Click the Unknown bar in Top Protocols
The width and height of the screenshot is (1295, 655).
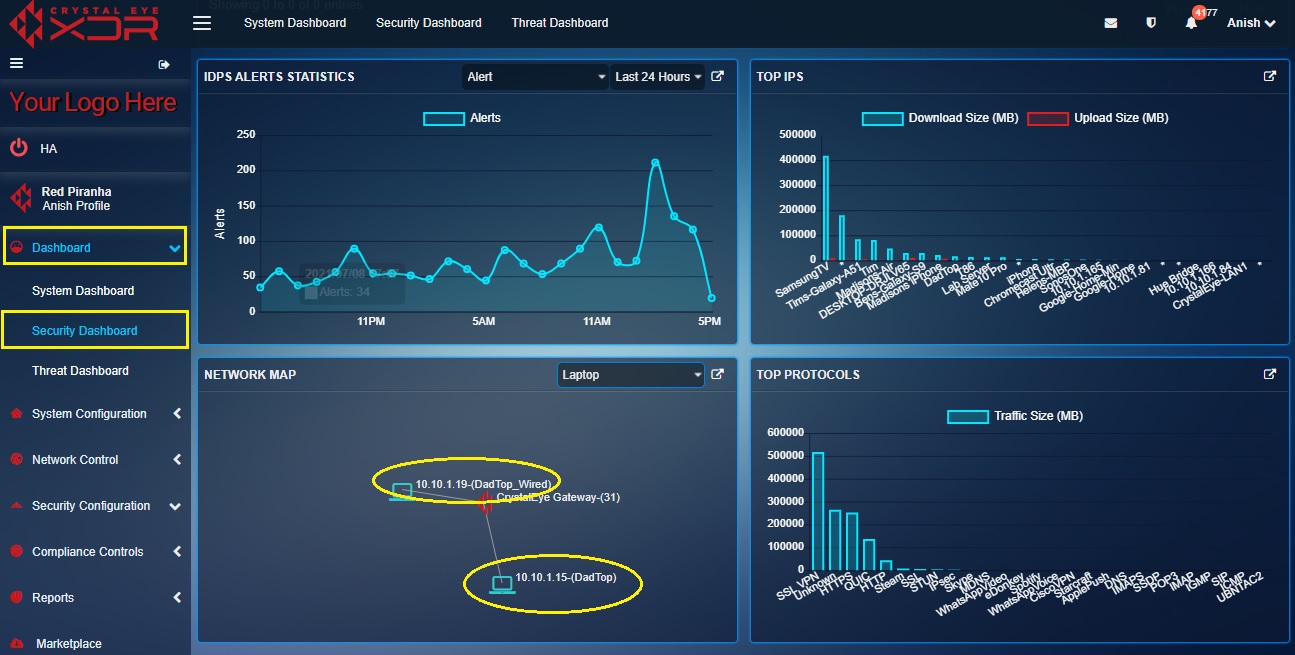[x=835, y=540]
